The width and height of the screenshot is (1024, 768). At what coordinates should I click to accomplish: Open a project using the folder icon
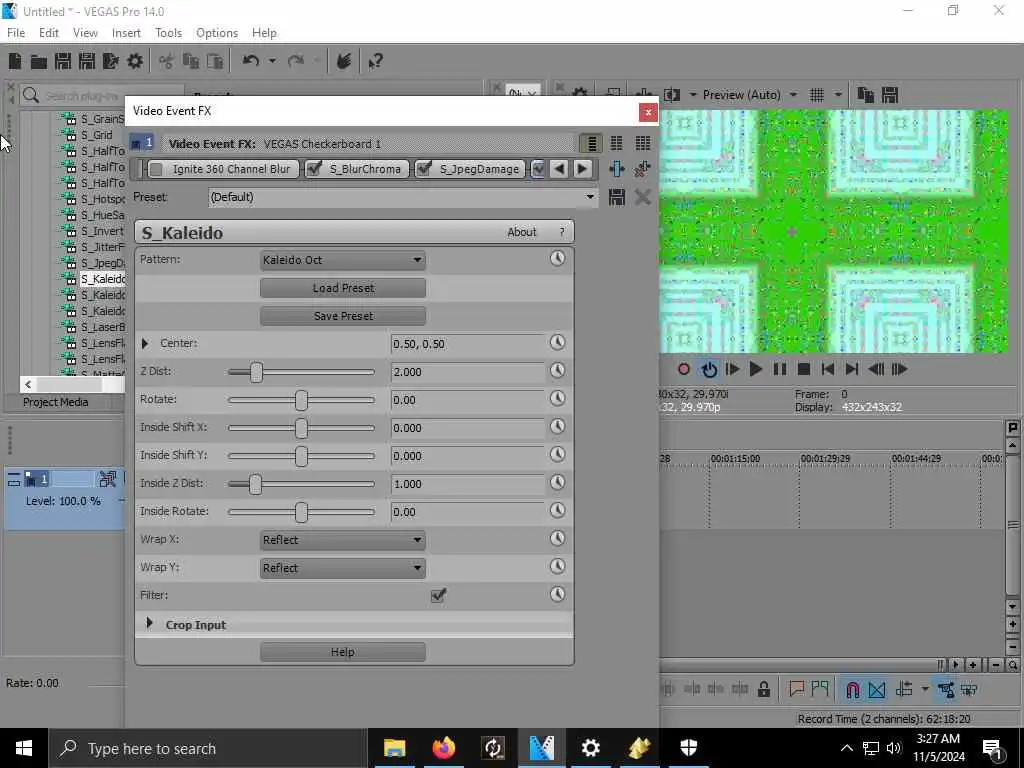point(39,61)
